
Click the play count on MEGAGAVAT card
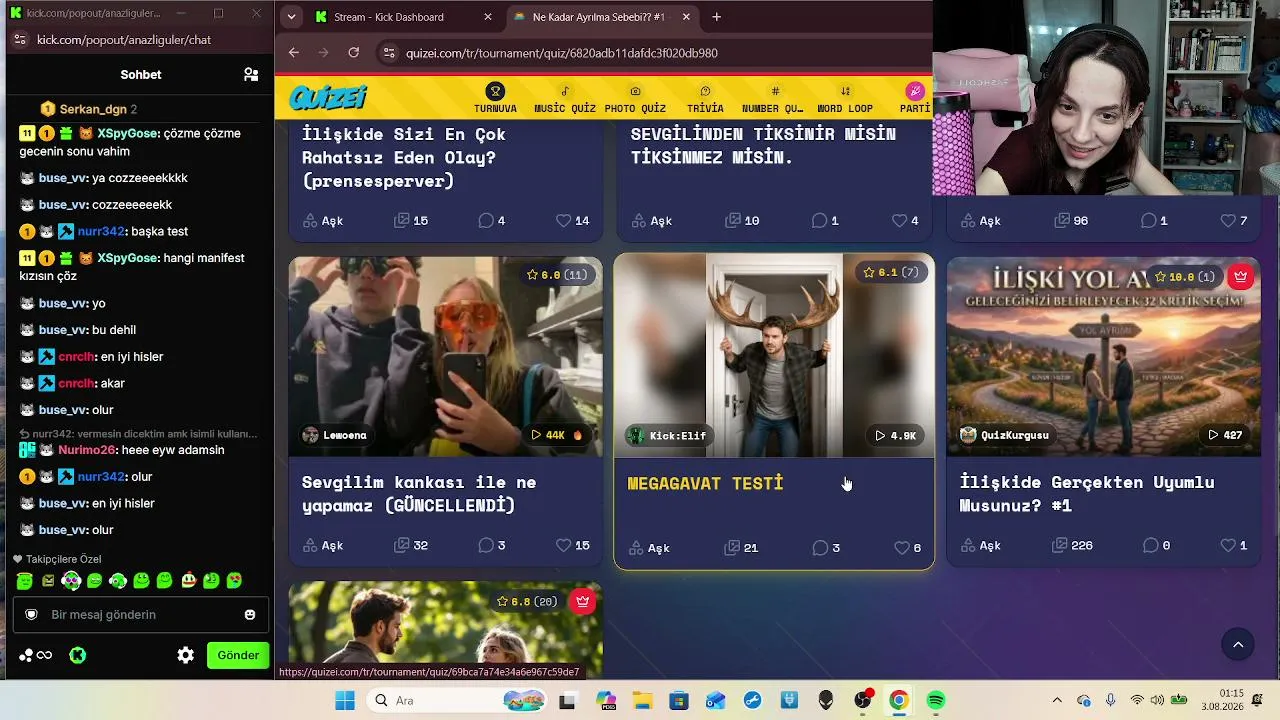tap(895, 435)
